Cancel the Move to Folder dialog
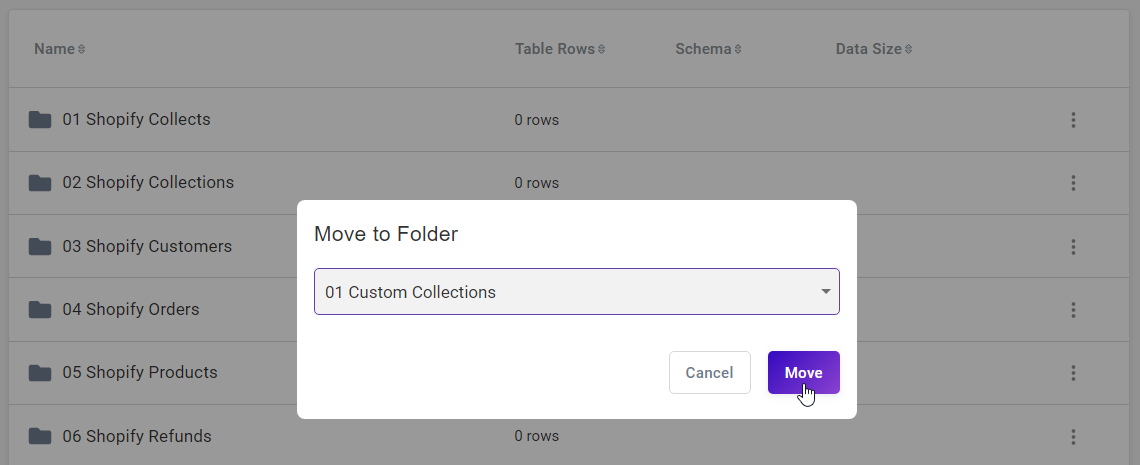This screenshot has width=1140, height=465. coord(709,373)
